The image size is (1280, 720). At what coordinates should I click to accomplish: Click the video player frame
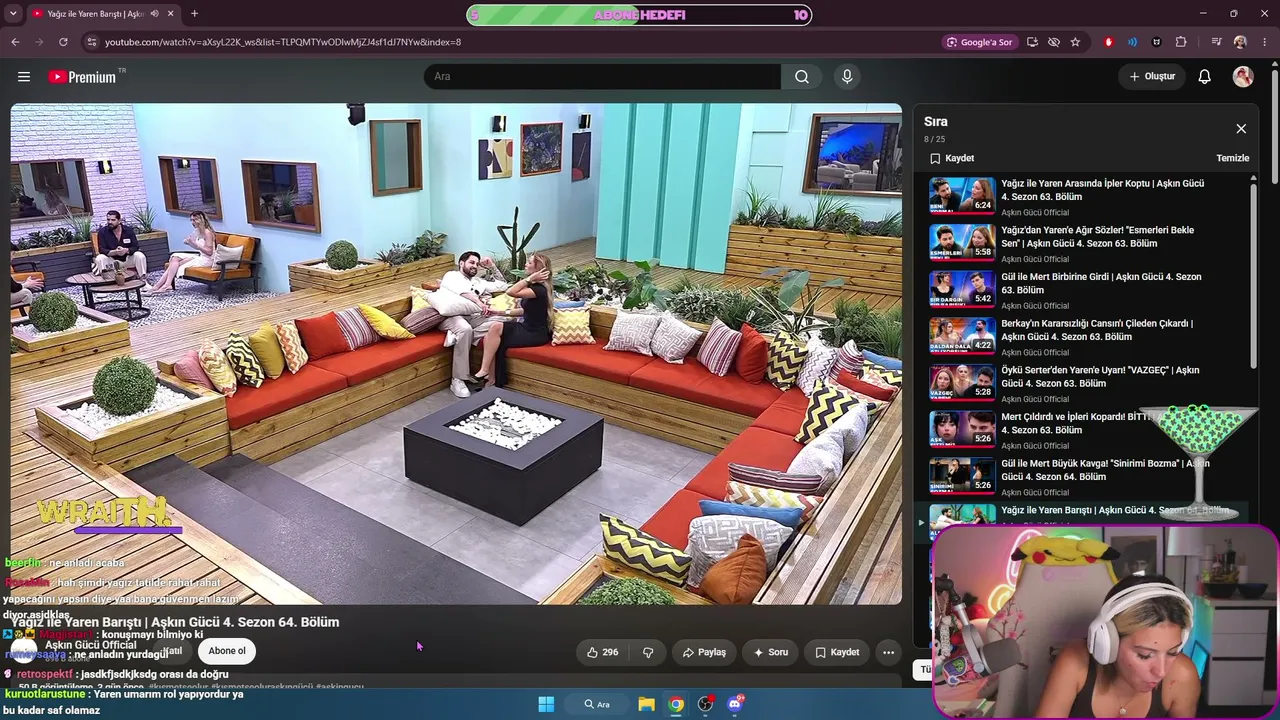click(x=456, y=354)
